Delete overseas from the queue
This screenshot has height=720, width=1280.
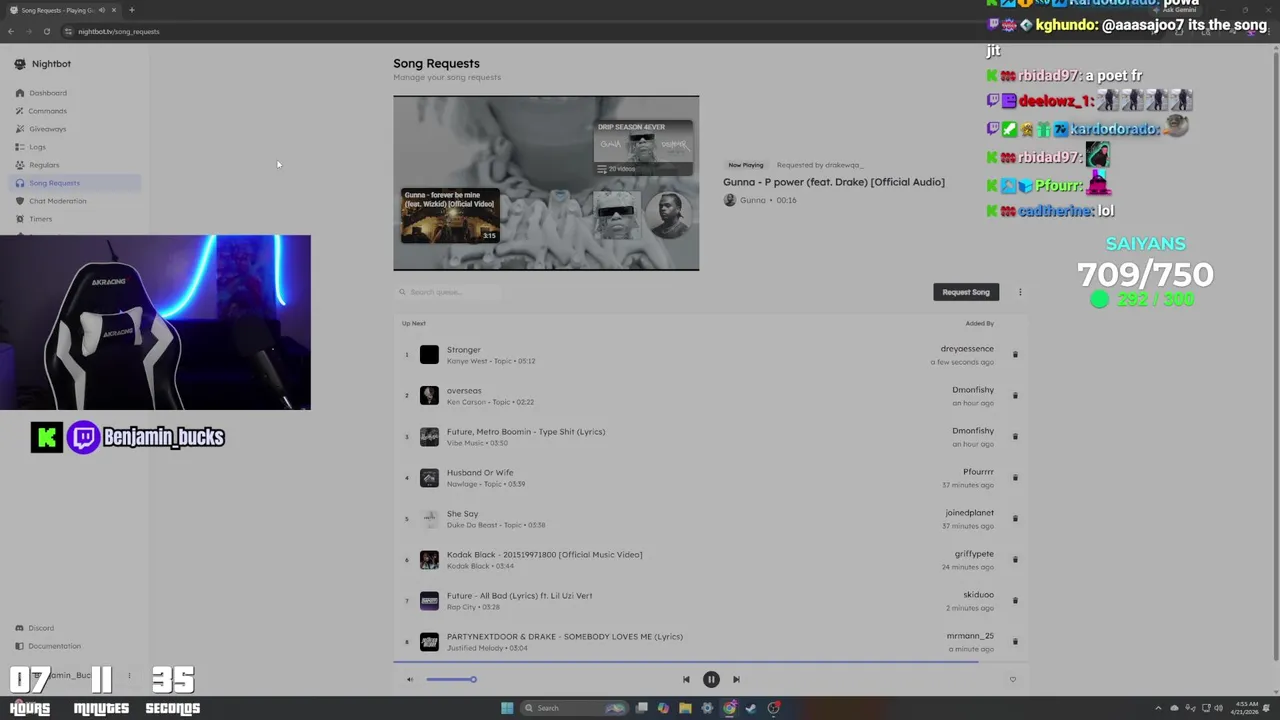1015,395
